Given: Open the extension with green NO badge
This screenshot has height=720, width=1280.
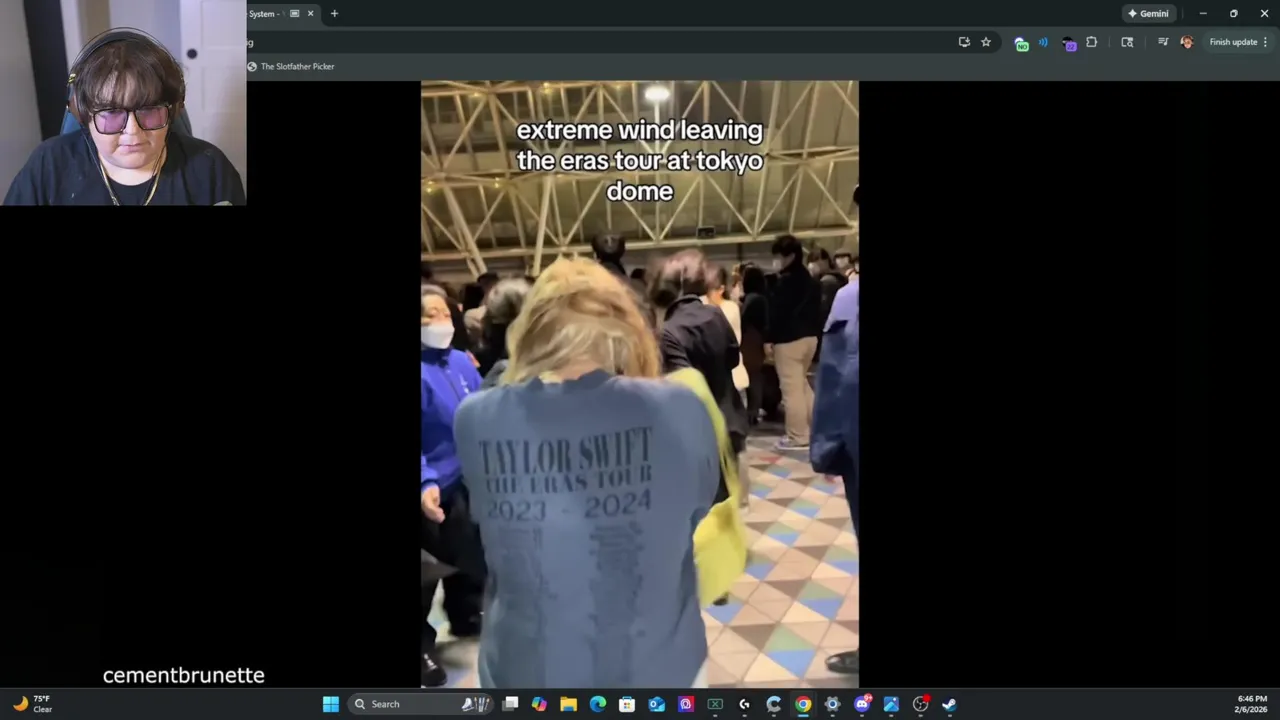Looking at the screenshot, I should click(x=1021, y=43).
